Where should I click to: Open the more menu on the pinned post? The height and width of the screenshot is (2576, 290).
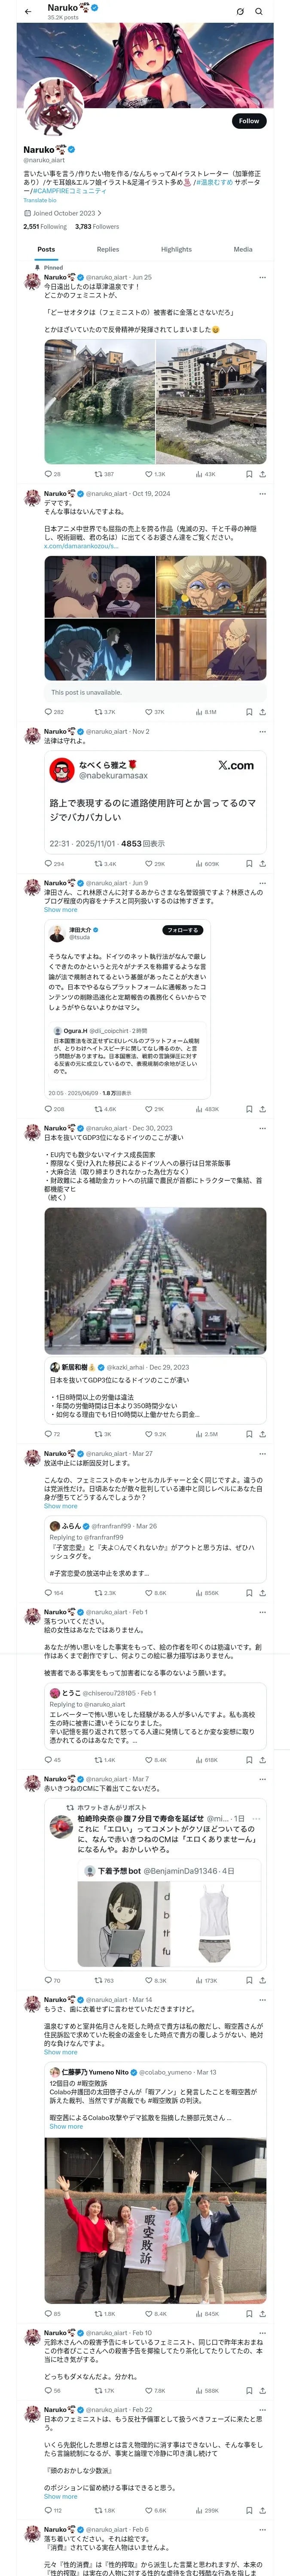click(263, 277)
